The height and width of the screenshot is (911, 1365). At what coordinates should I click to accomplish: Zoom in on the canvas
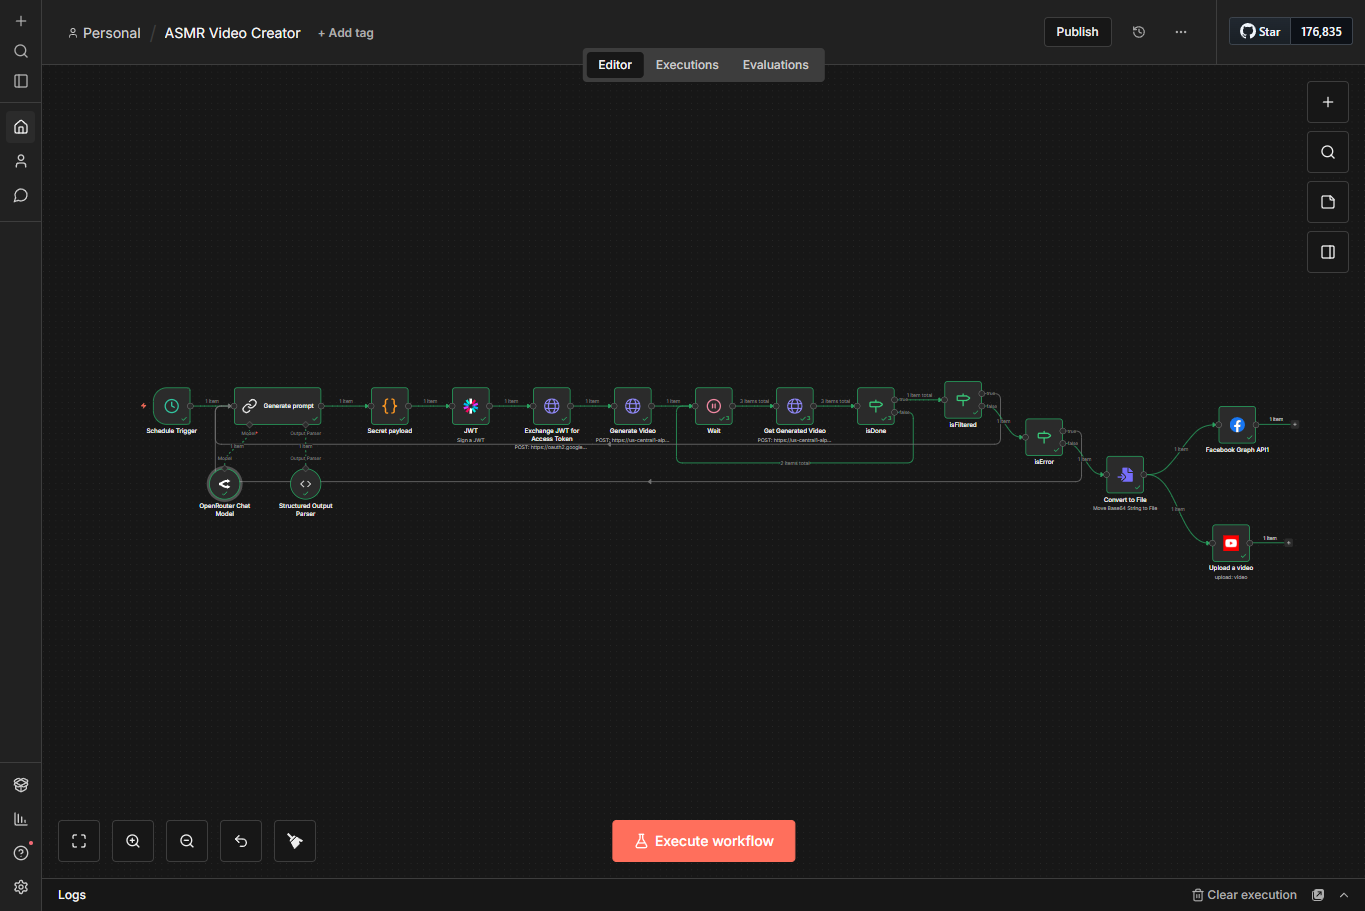[133, 841]
